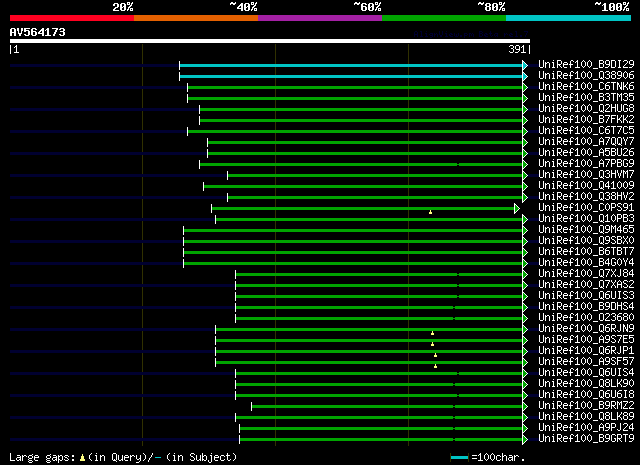Screen dimensions: 640x465
Task: Open hit UniRef100_Q7XJ84
Action: point(586,274)
